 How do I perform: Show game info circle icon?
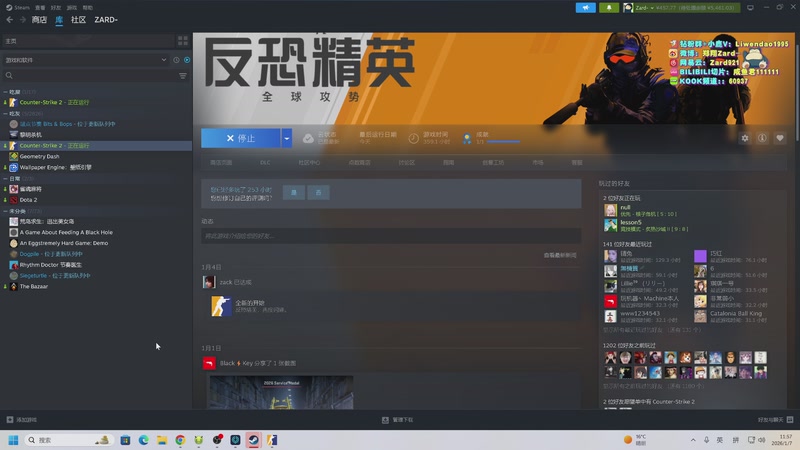click(x=762, y=138)
